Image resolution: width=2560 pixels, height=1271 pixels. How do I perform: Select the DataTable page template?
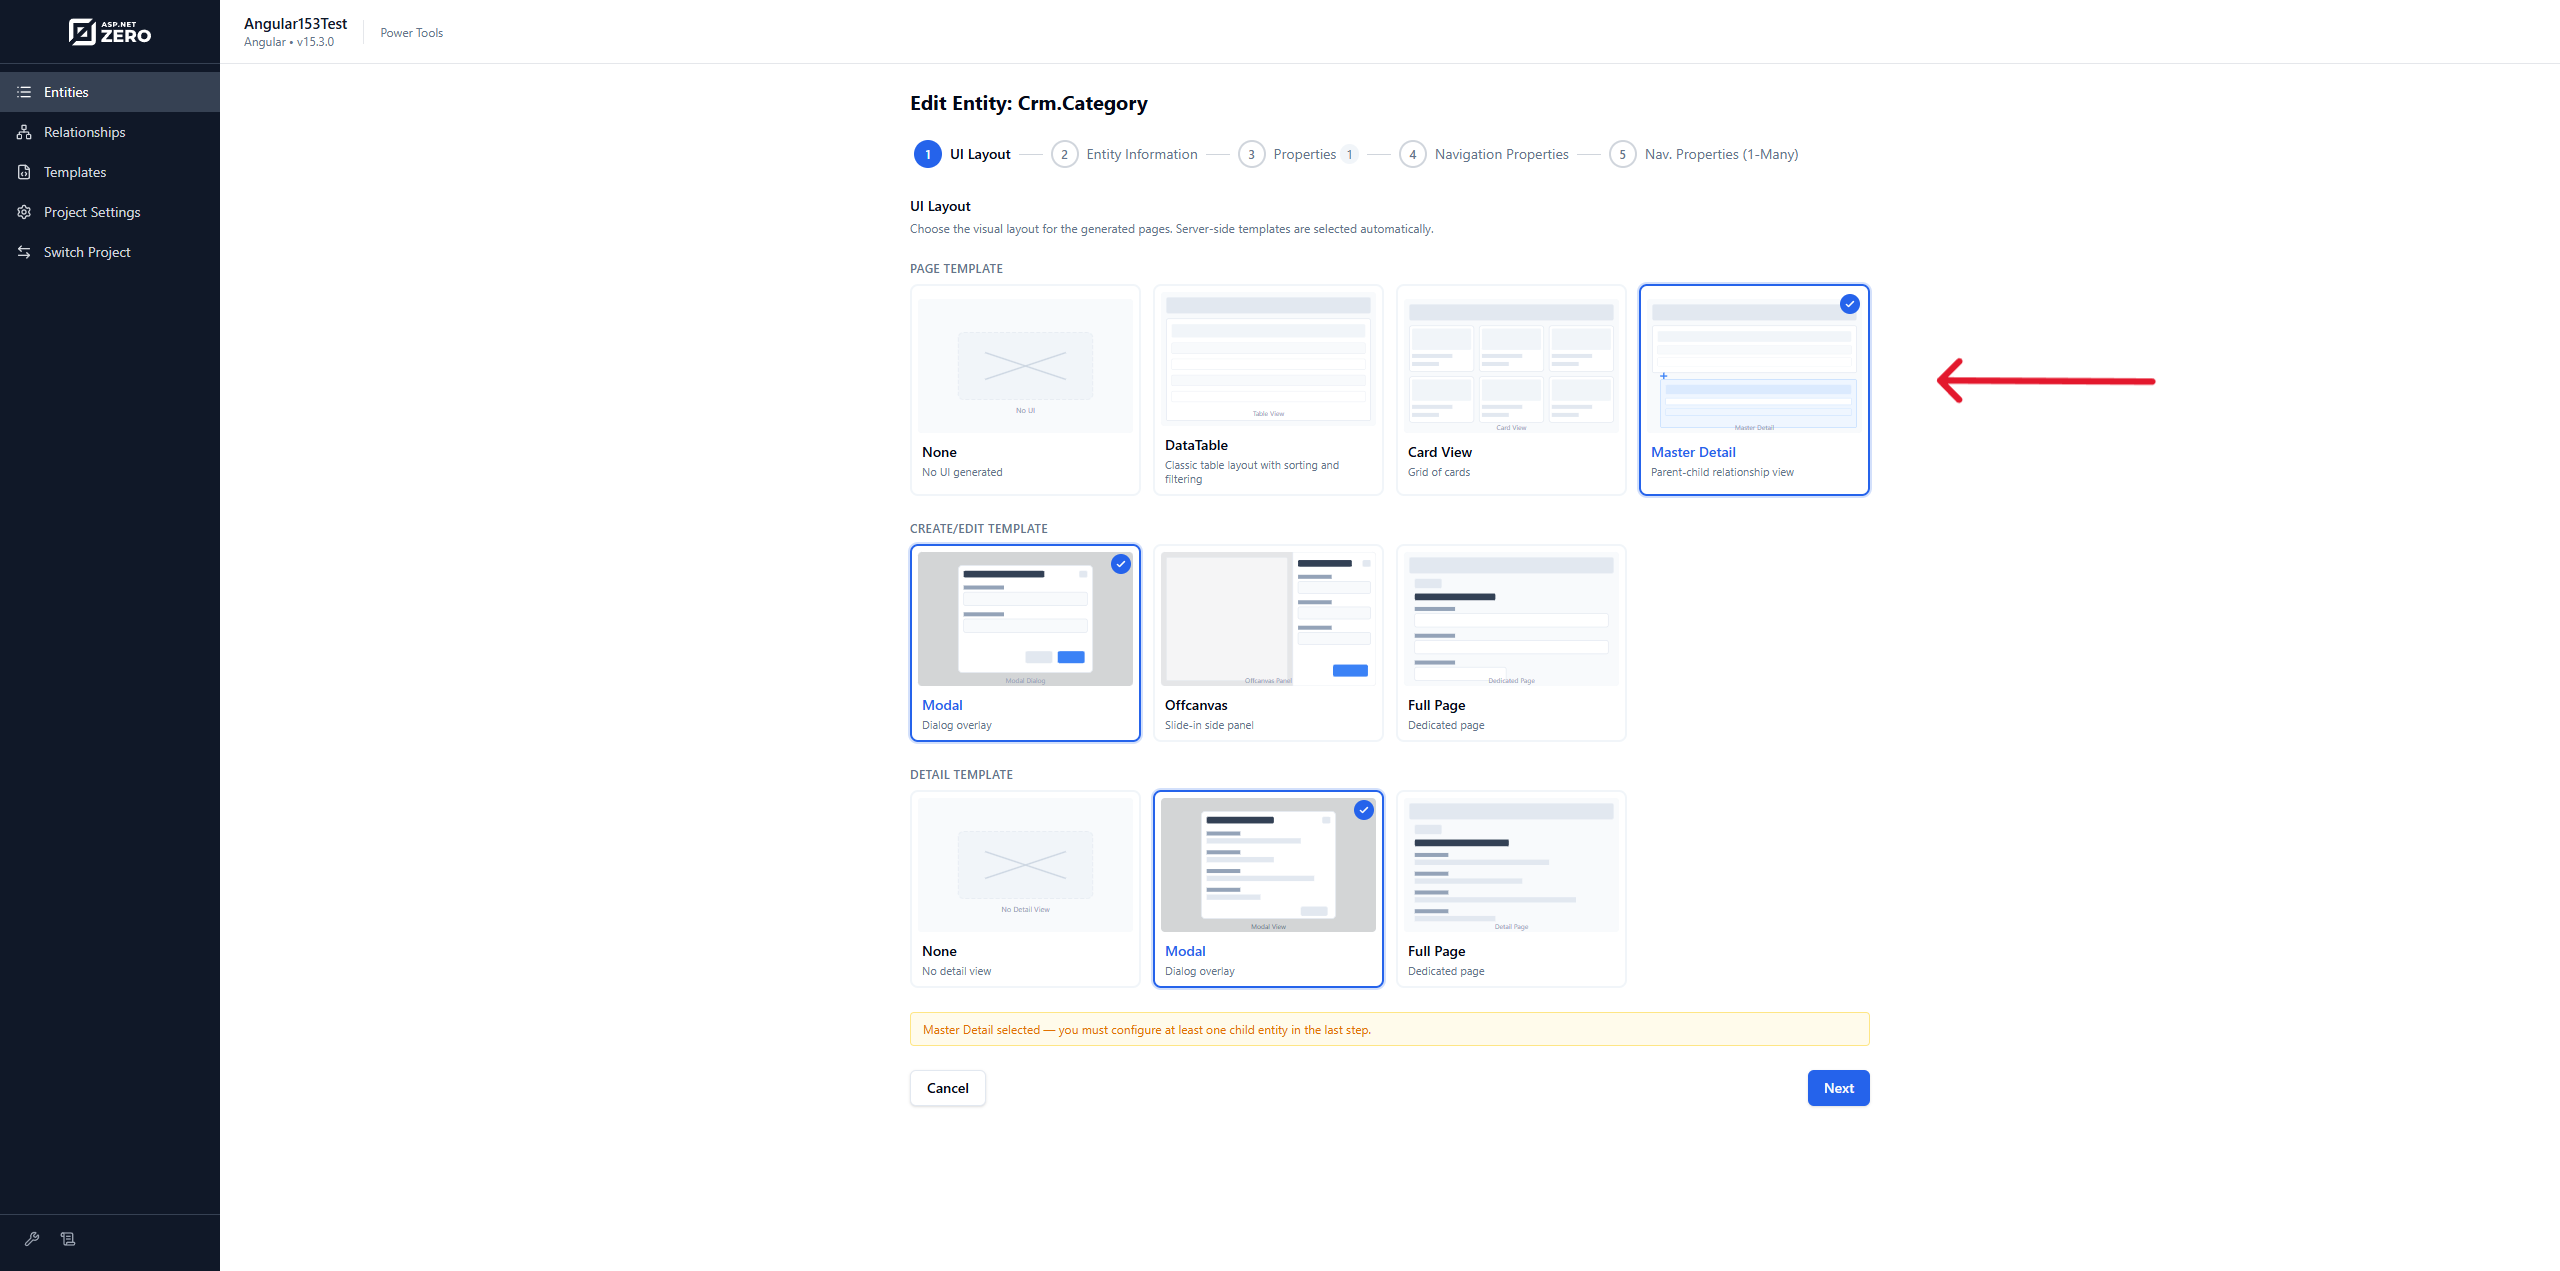1268,390
